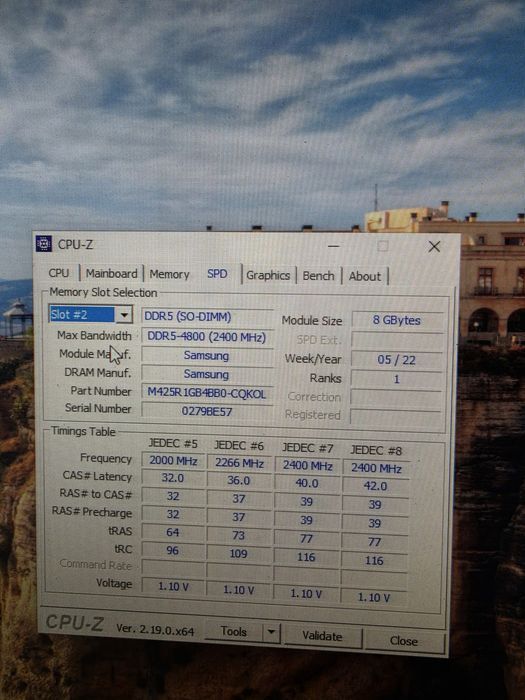Click the Memory Slot Selection group label

click(x=103, y=292)
